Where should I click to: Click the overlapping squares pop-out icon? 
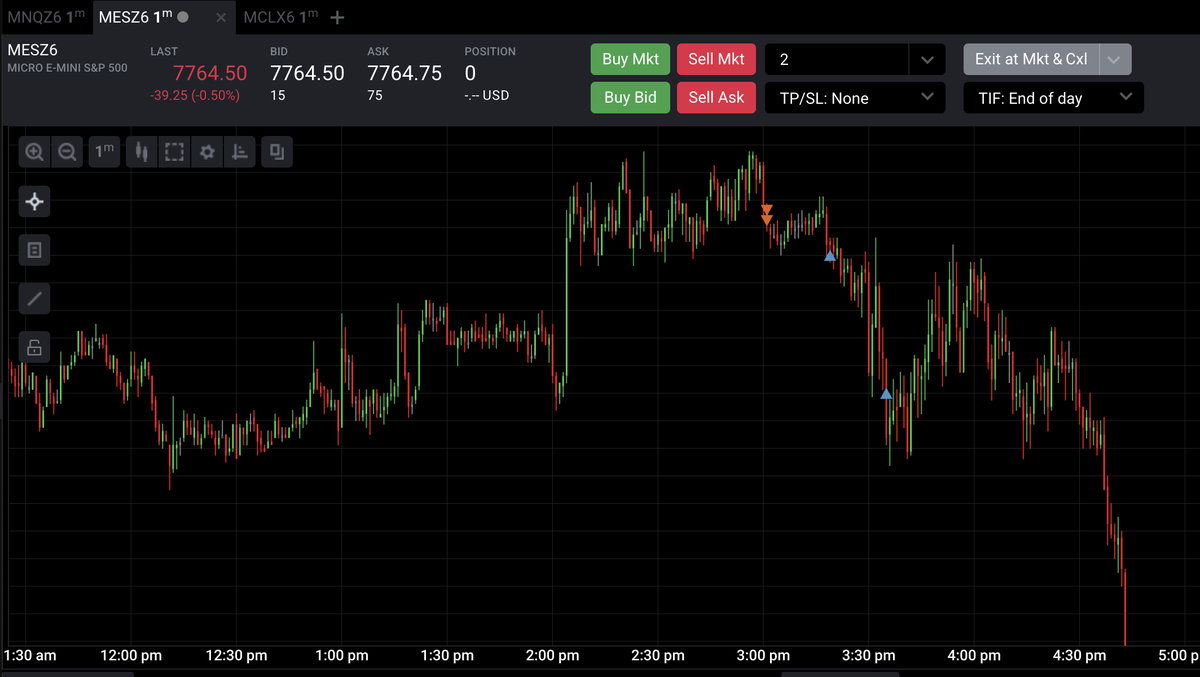tap(277, 152)
